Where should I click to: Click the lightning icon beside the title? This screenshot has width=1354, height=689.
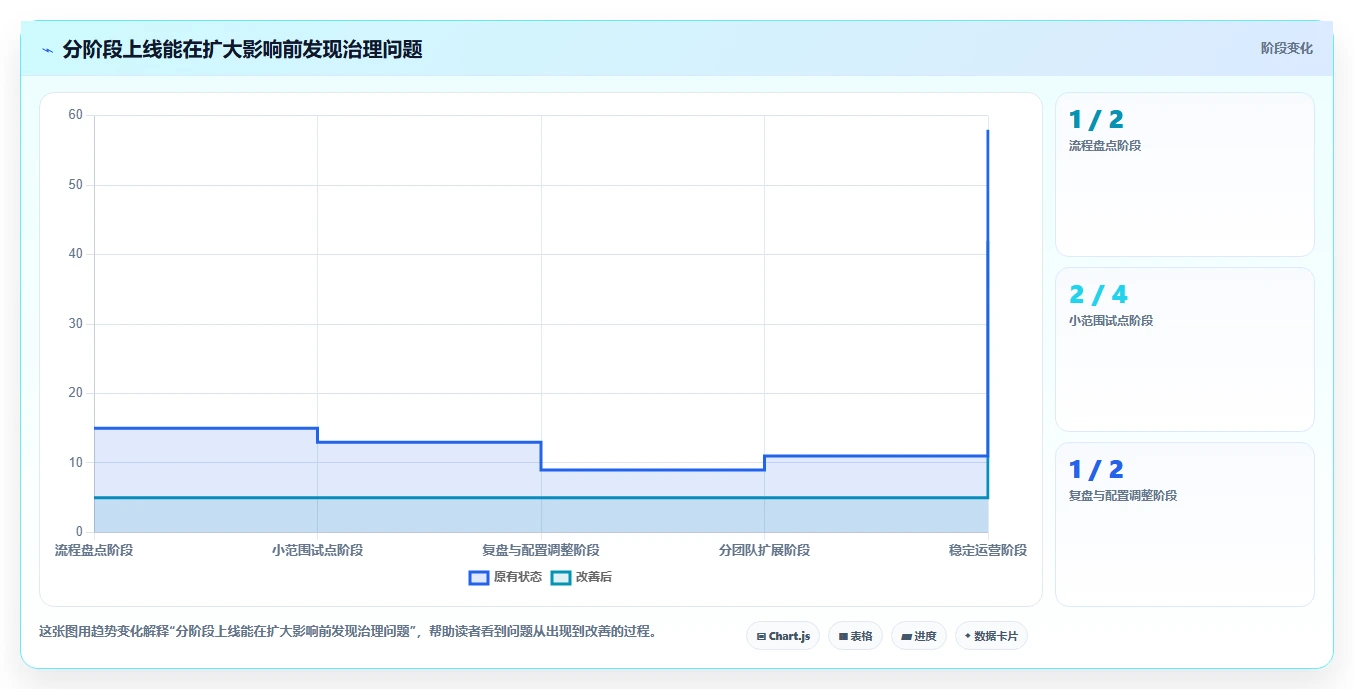point(47,50)
